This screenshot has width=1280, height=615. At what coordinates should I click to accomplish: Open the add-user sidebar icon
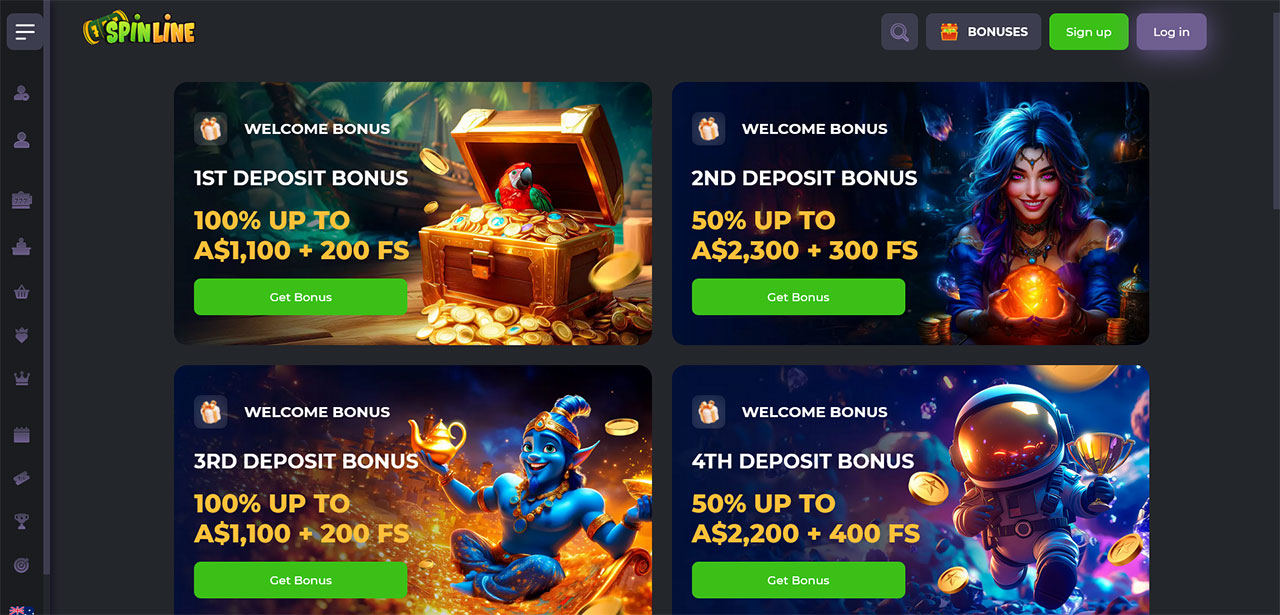(21, 94)
